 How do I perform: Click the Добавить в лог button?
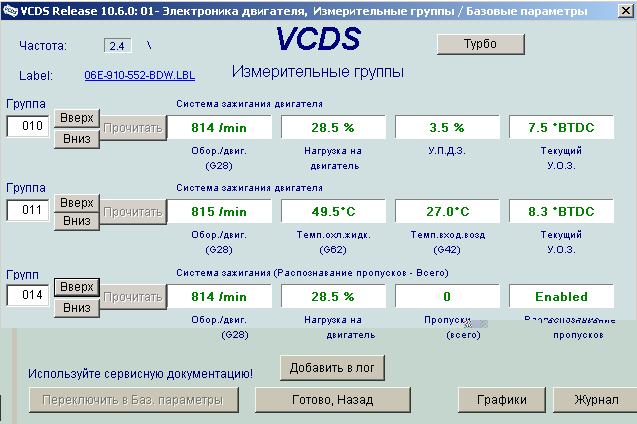[332, 368]
